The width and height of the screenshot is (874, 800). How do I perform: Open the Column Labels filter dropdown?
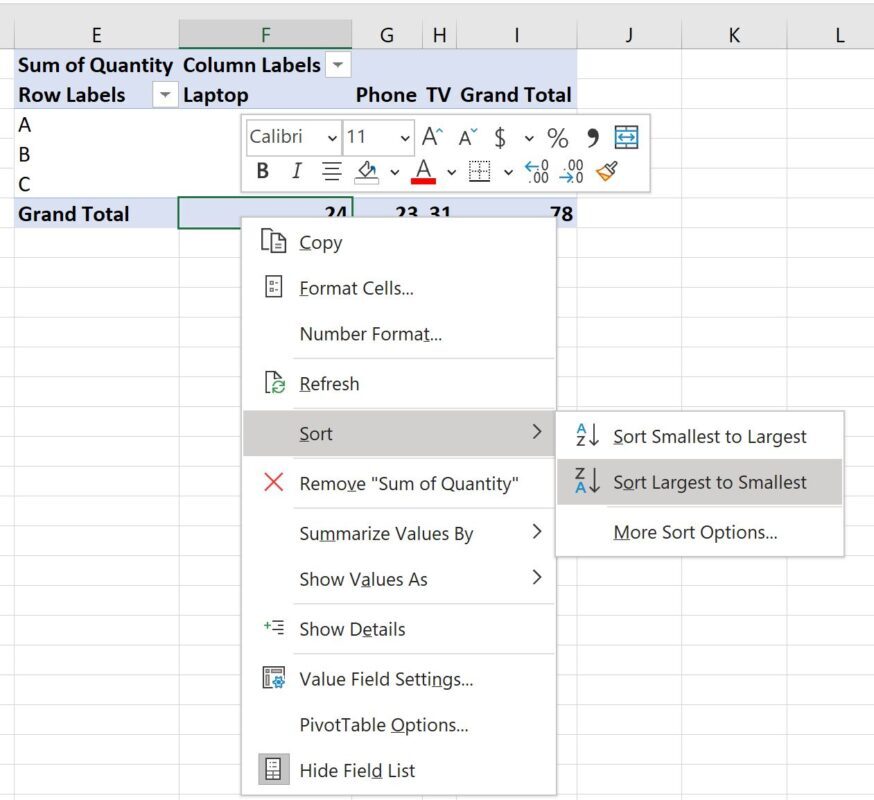(x=337, y=65)
